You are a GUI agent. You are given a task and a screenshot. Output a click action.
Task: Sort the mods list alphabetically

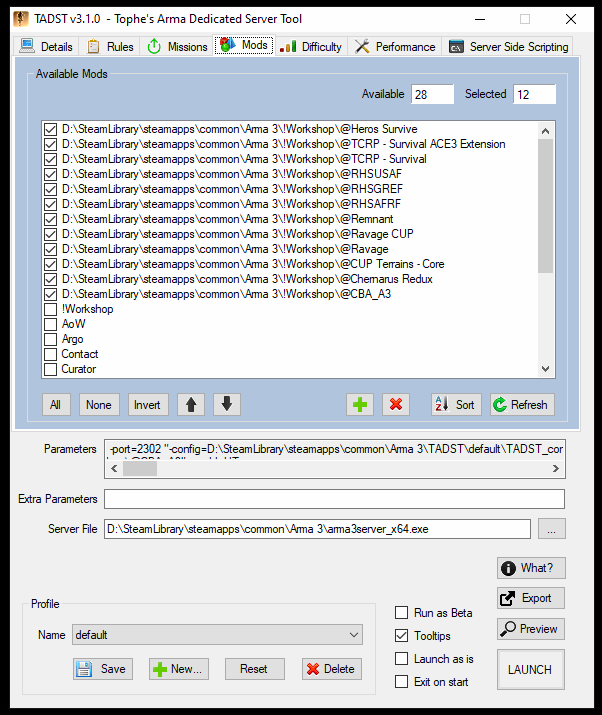456,404
